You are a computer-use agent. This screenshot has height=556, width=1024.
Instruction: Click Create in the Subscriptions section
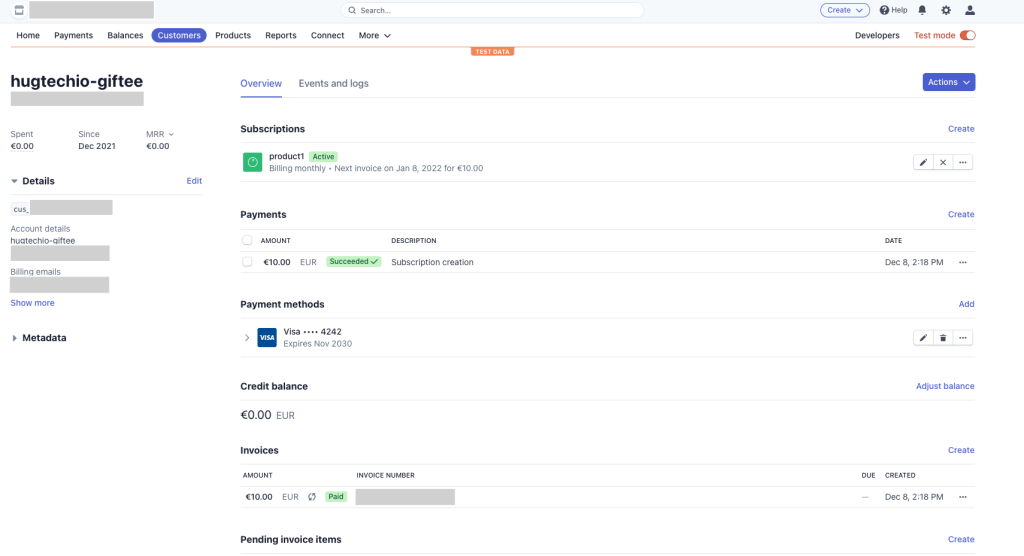tap(961, 129)
